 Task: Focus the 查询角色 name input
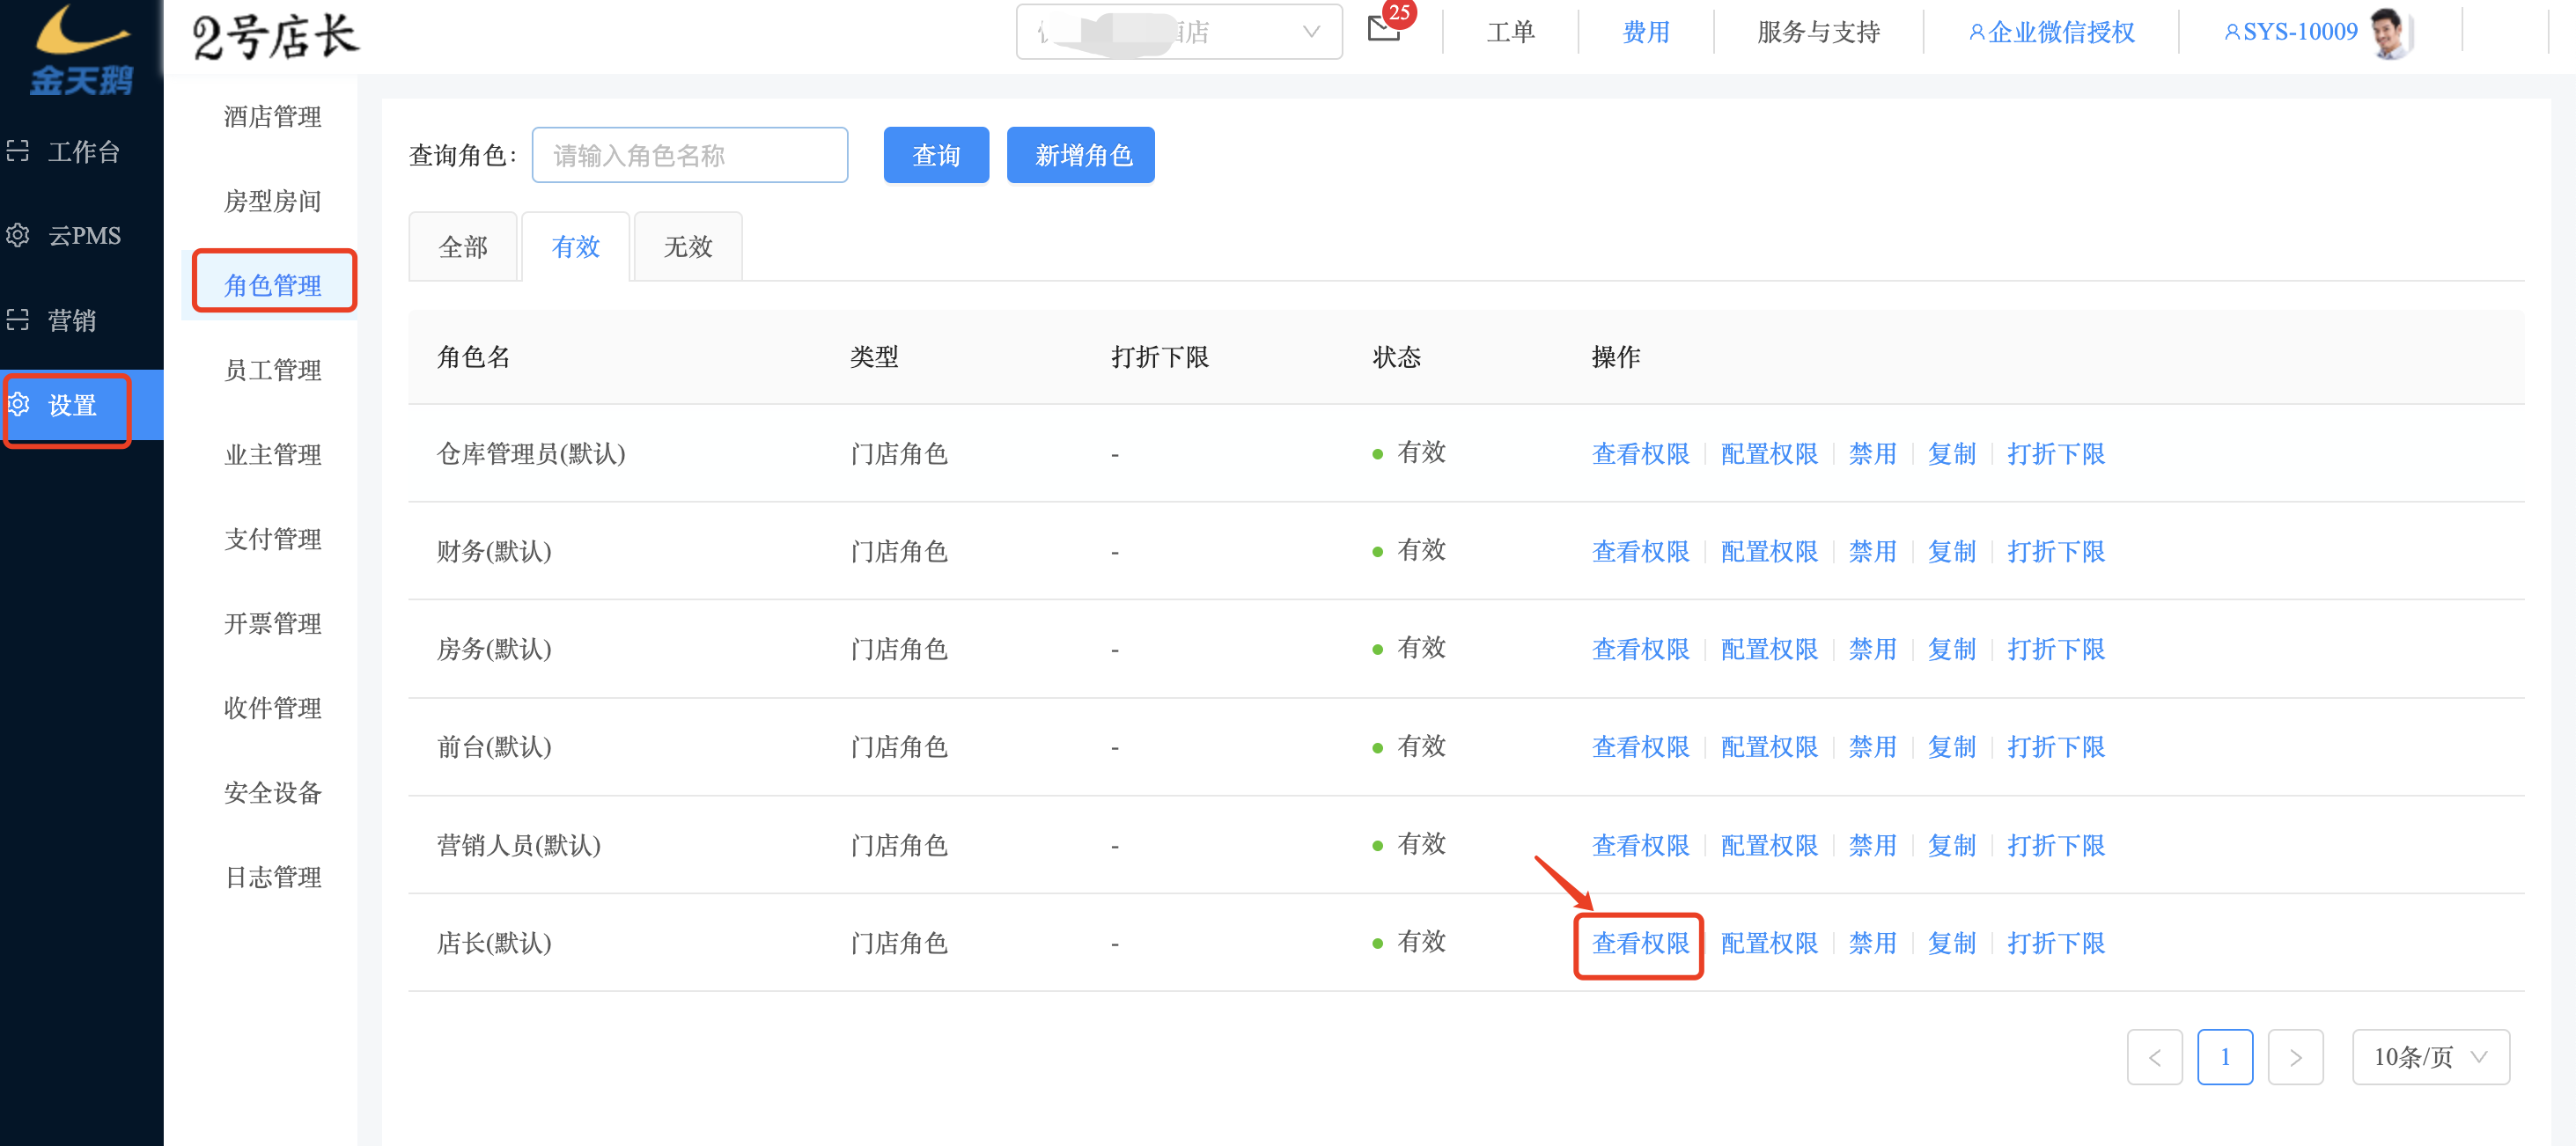coord(690,155)
